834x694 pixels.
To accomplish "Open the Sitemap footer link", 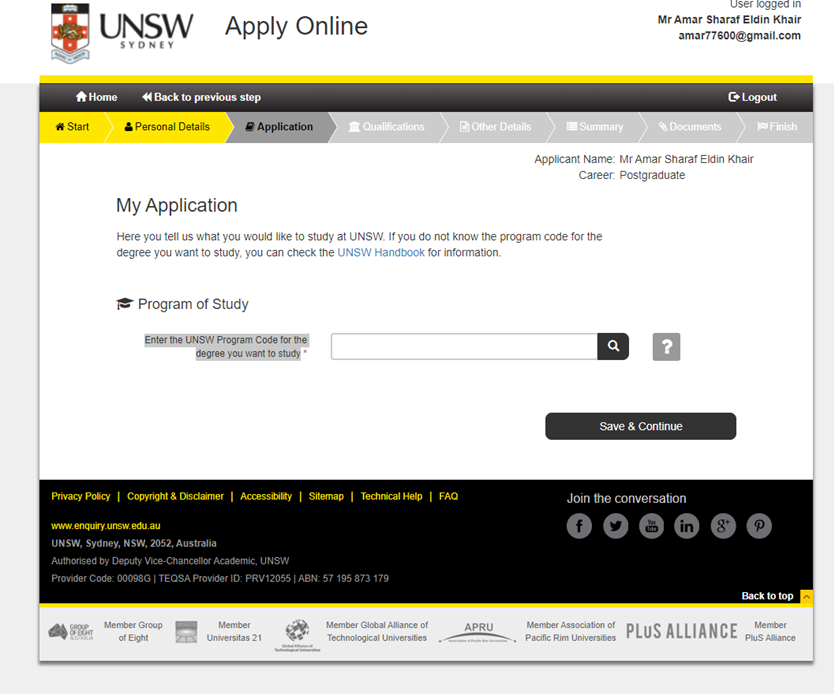I will [x=326, y=496].
